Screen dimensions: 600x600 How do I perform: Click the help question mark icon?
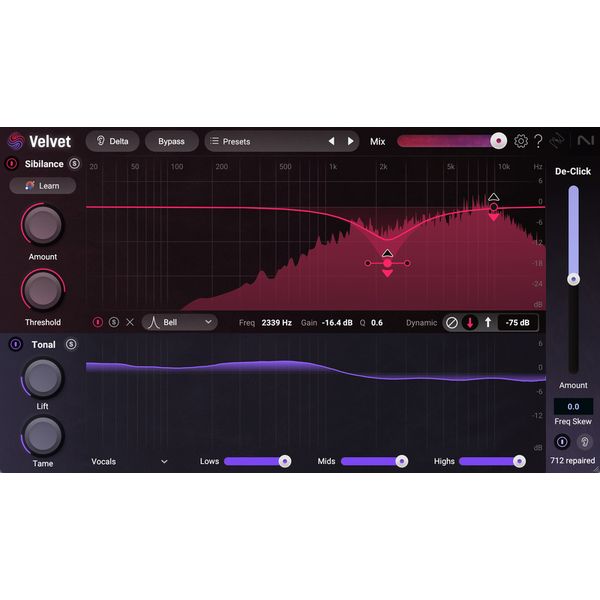[x=539, y=141]
